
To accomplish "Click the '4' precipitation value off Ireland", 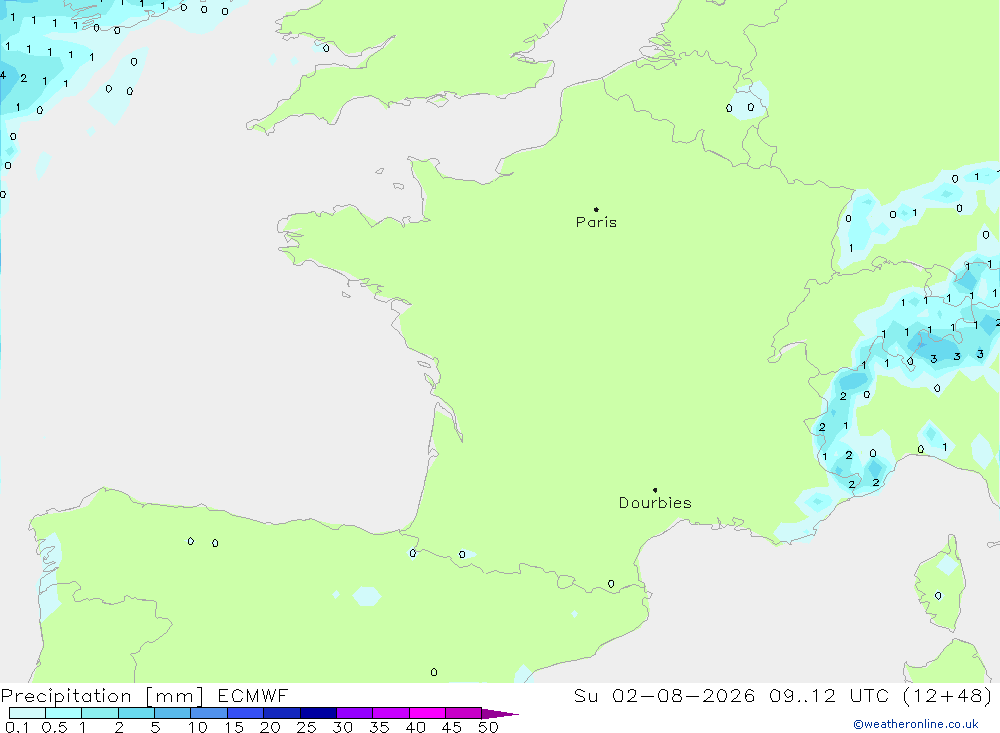I will (x=3, y=75).
